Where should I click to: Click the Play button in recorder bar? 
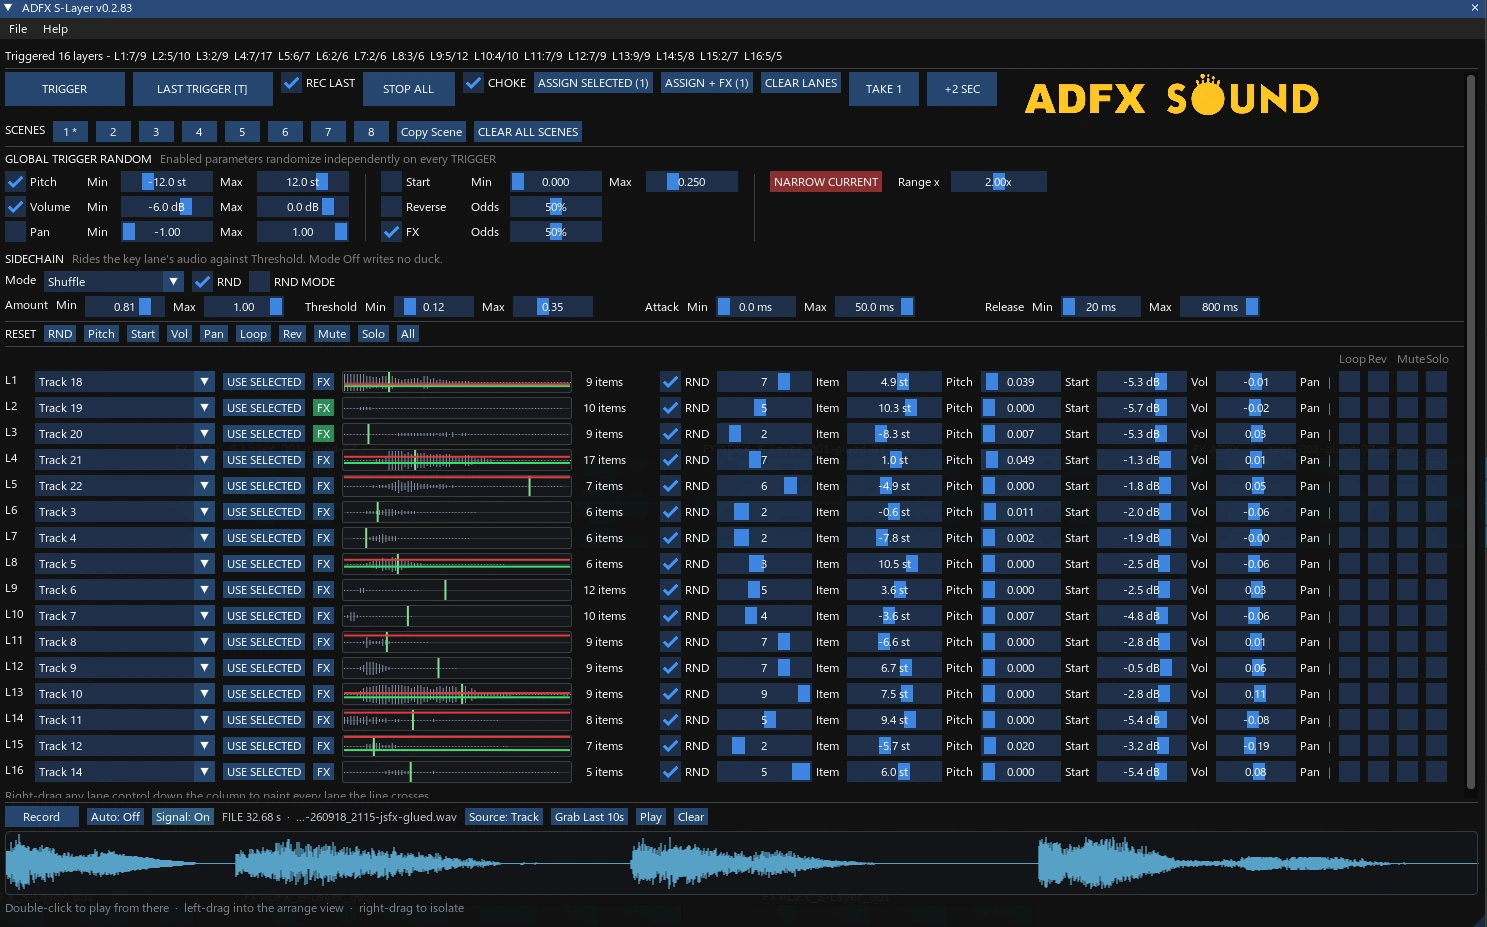click(x=651, y=817)
